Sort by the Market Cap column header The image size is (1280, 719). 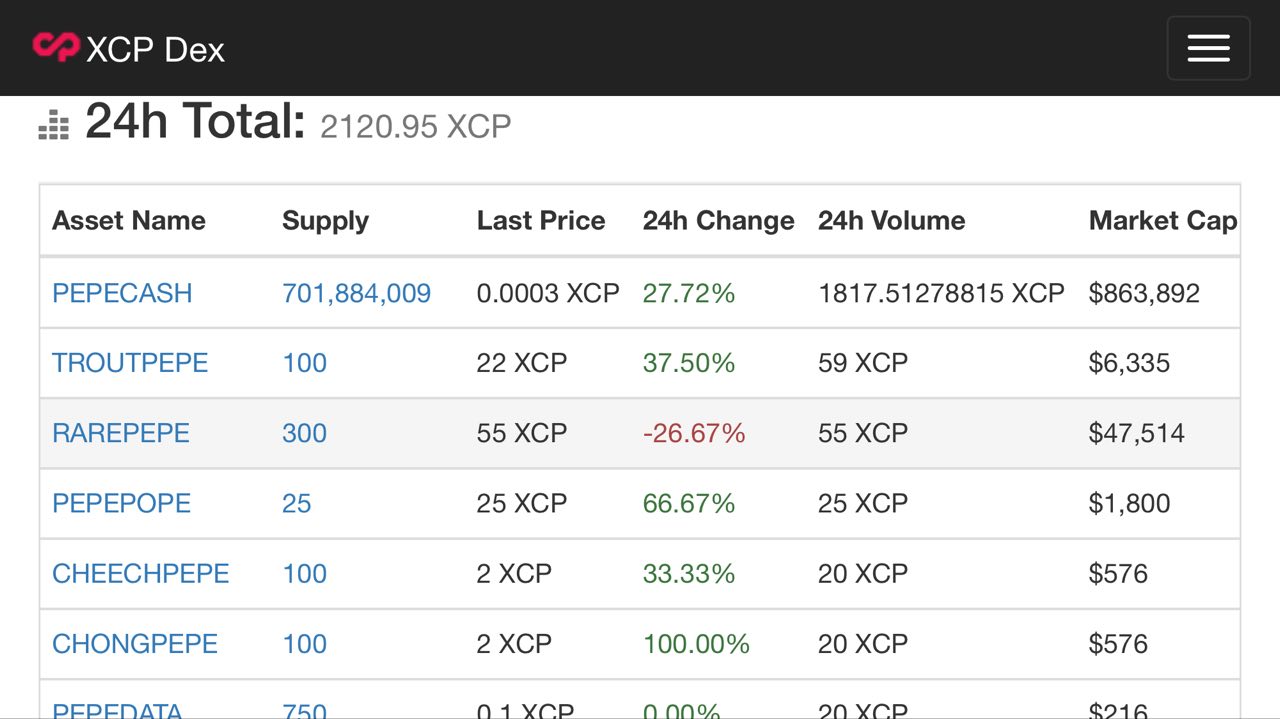coord(1163,221)
